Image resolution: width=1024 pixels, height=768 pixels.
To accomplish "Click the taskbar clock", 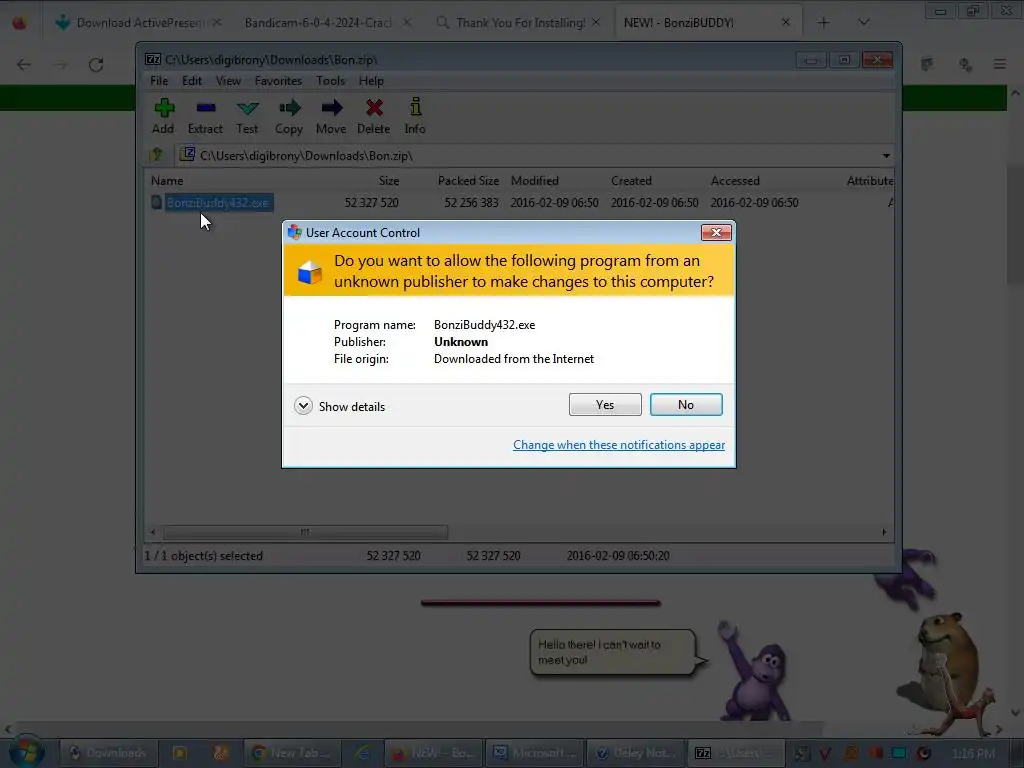I will (x=973, y=754).
